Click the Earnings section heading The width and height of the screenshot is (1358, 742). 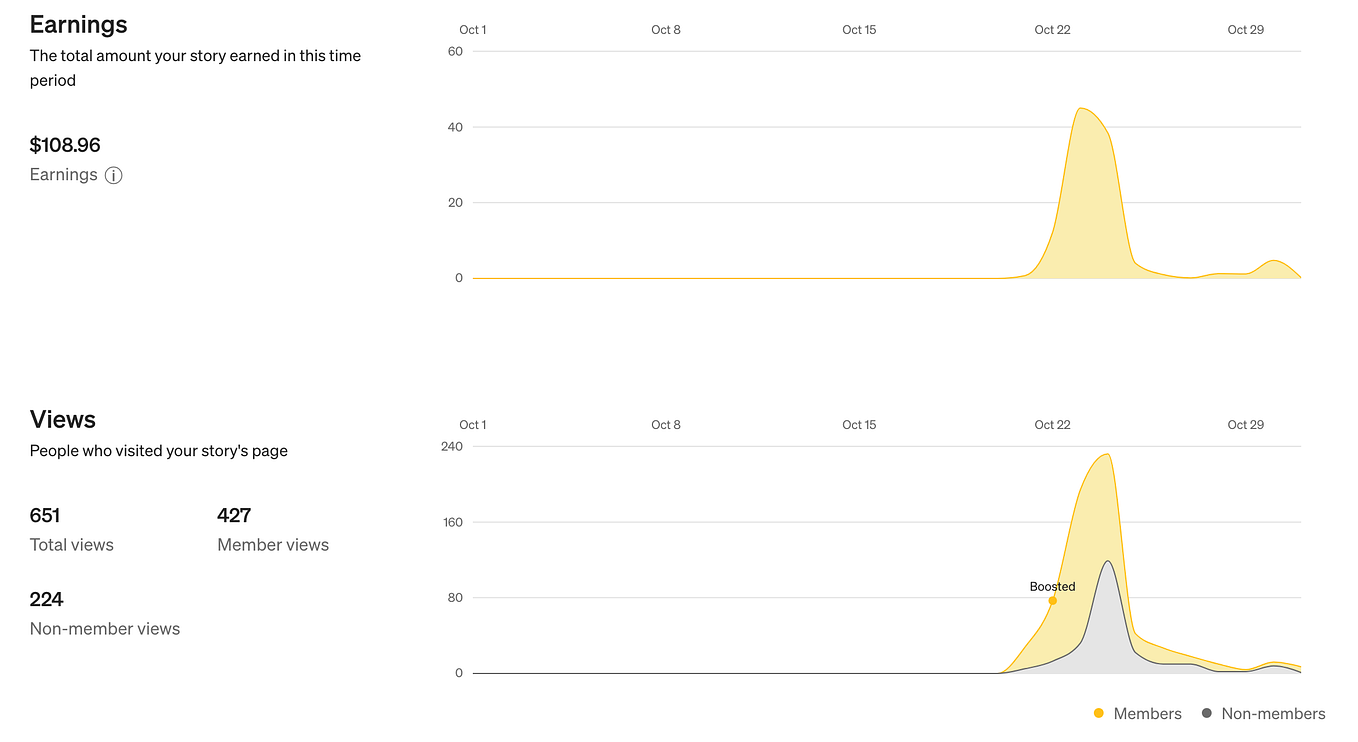click(79, 24)
